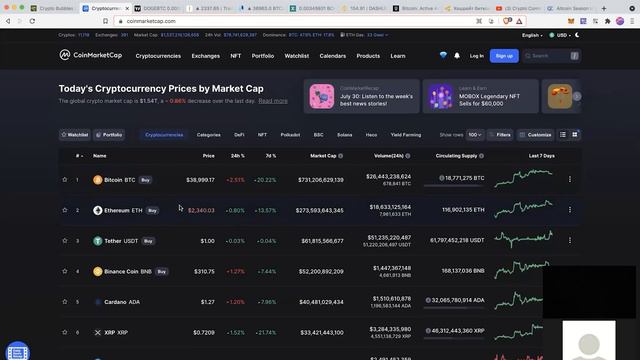
Task: Select the Solana tab
Action: point(344,135)
